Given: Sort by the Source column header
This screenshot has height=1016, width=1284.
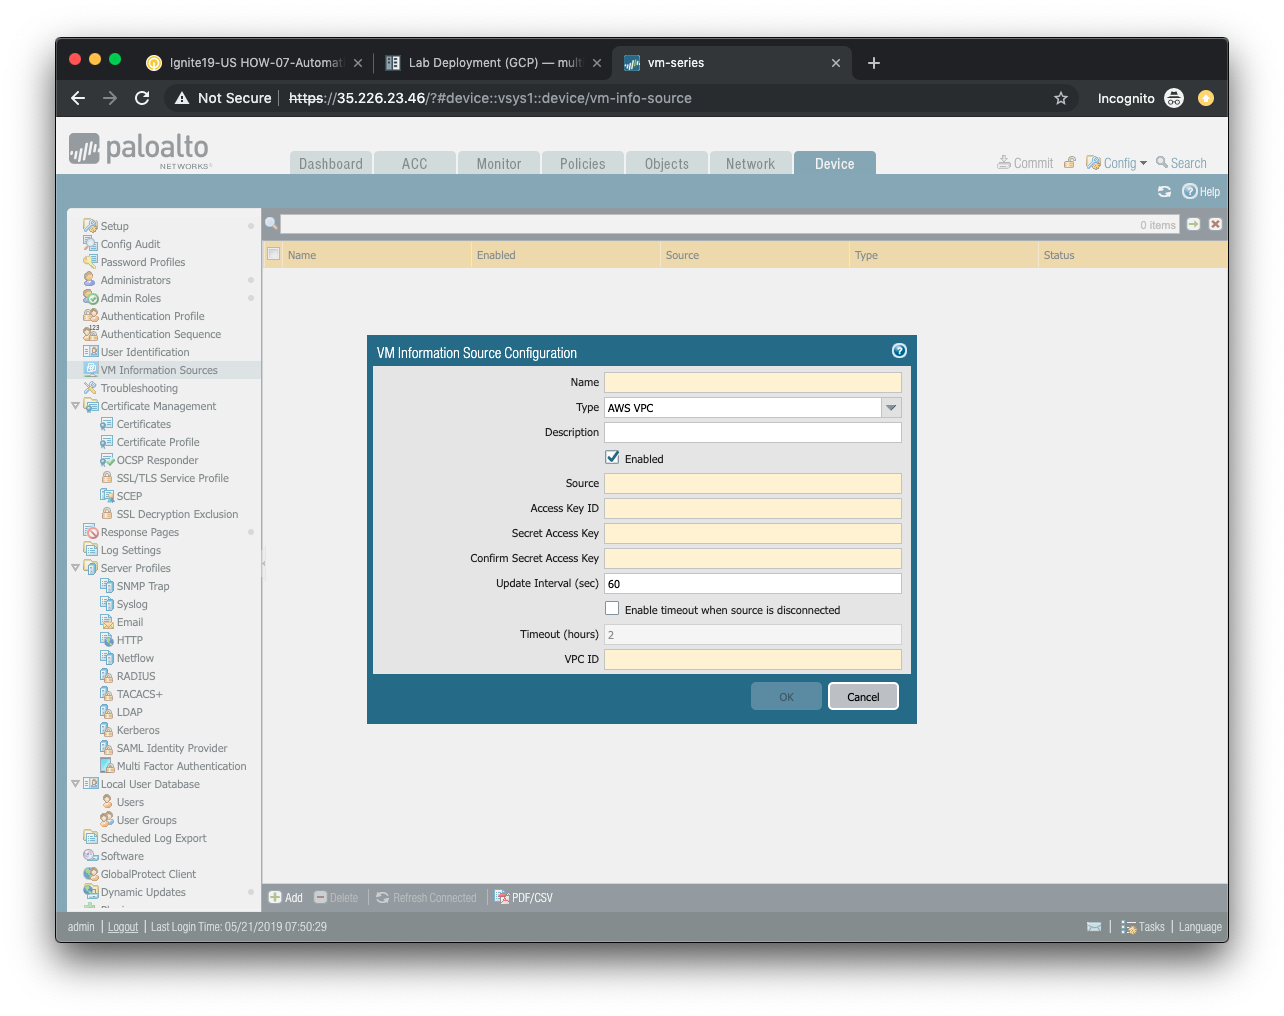Looking at the screenshot, I should (754, 255).
